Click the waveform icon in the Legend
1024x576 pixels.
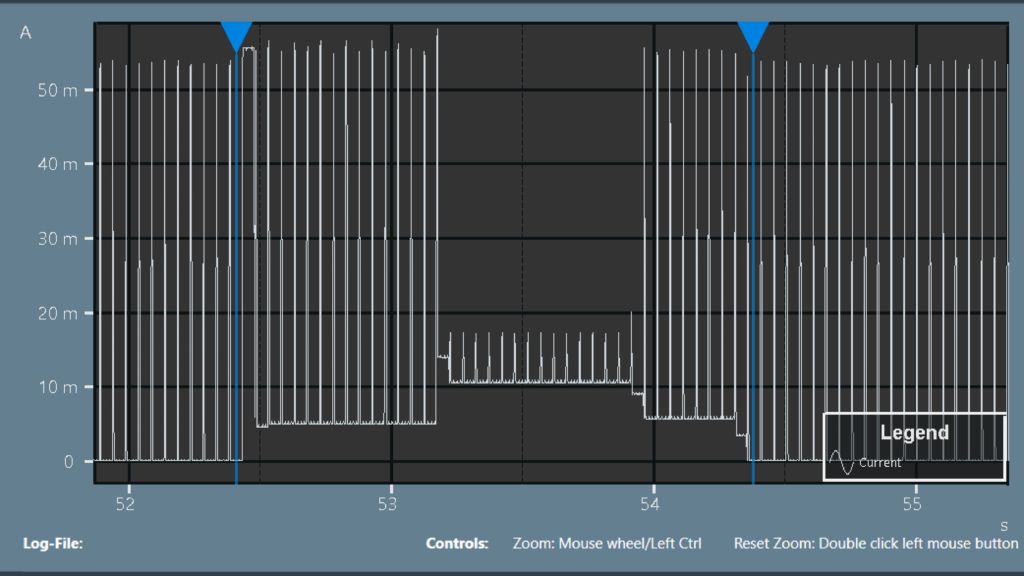click(841, 462)
